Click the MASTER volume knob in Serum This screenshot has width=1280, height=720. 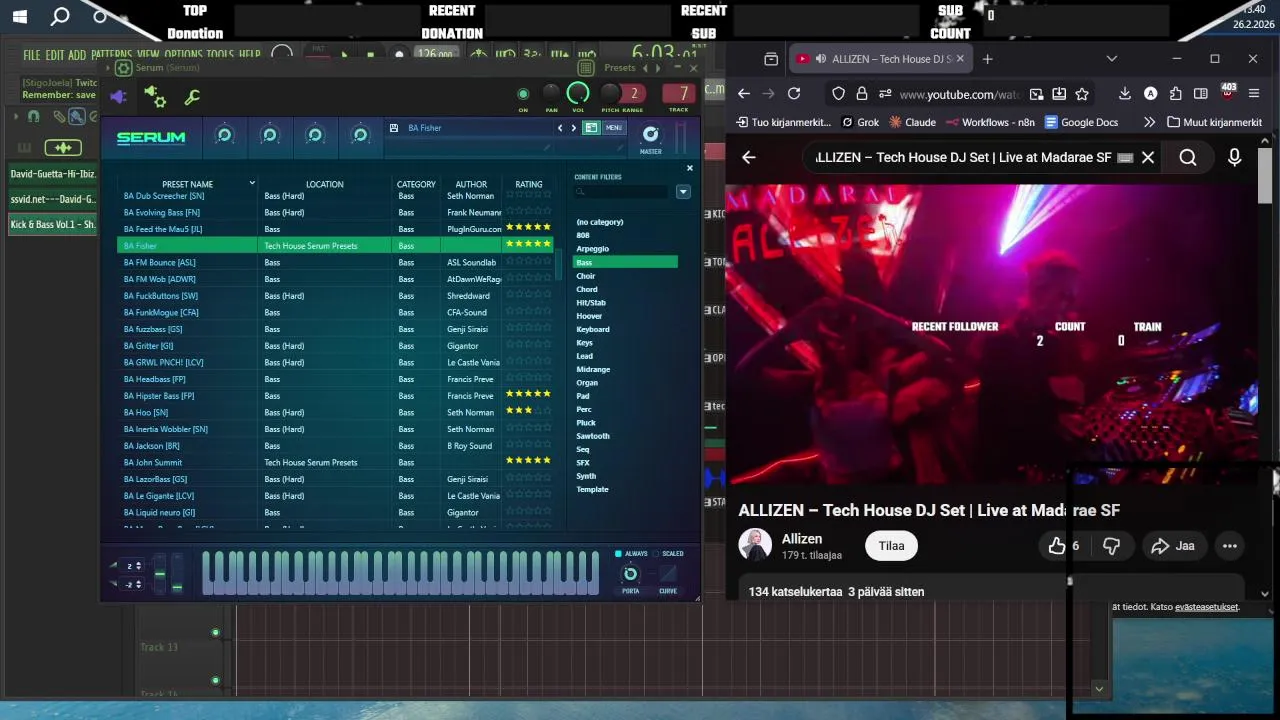651,134
